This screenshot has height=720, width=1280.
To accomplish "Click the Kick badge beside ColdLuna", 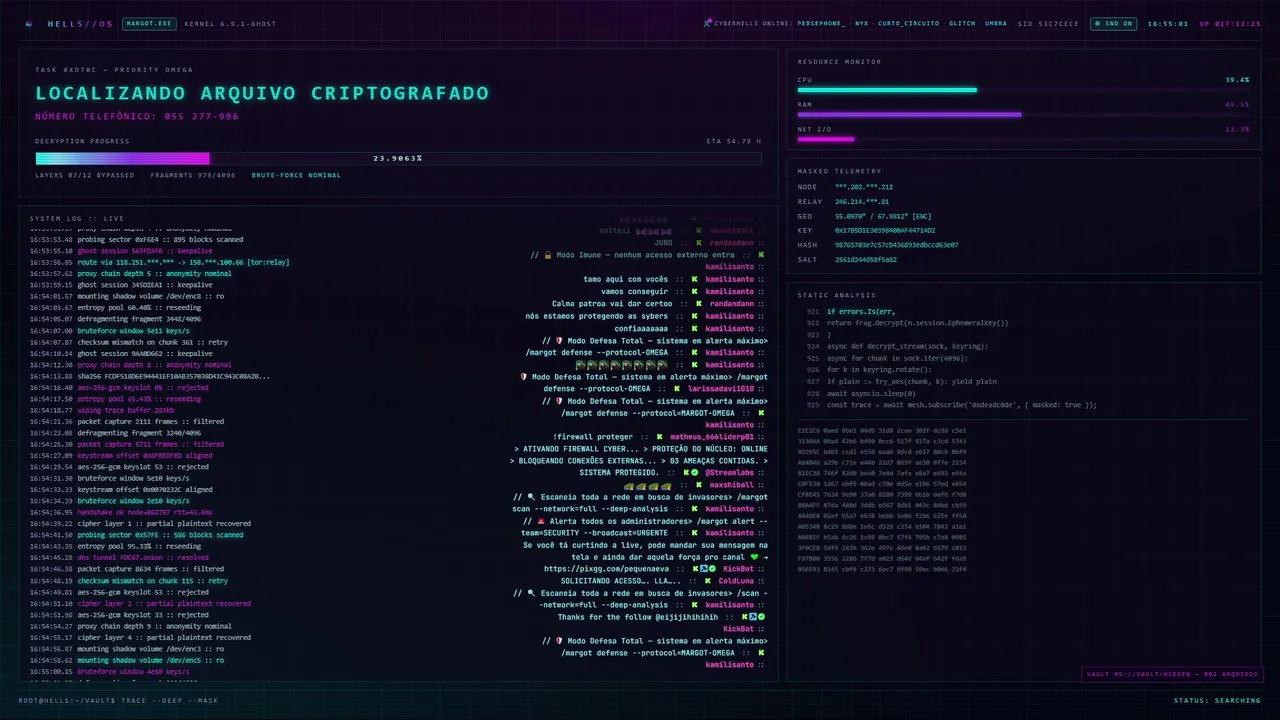I will [706, 581].
